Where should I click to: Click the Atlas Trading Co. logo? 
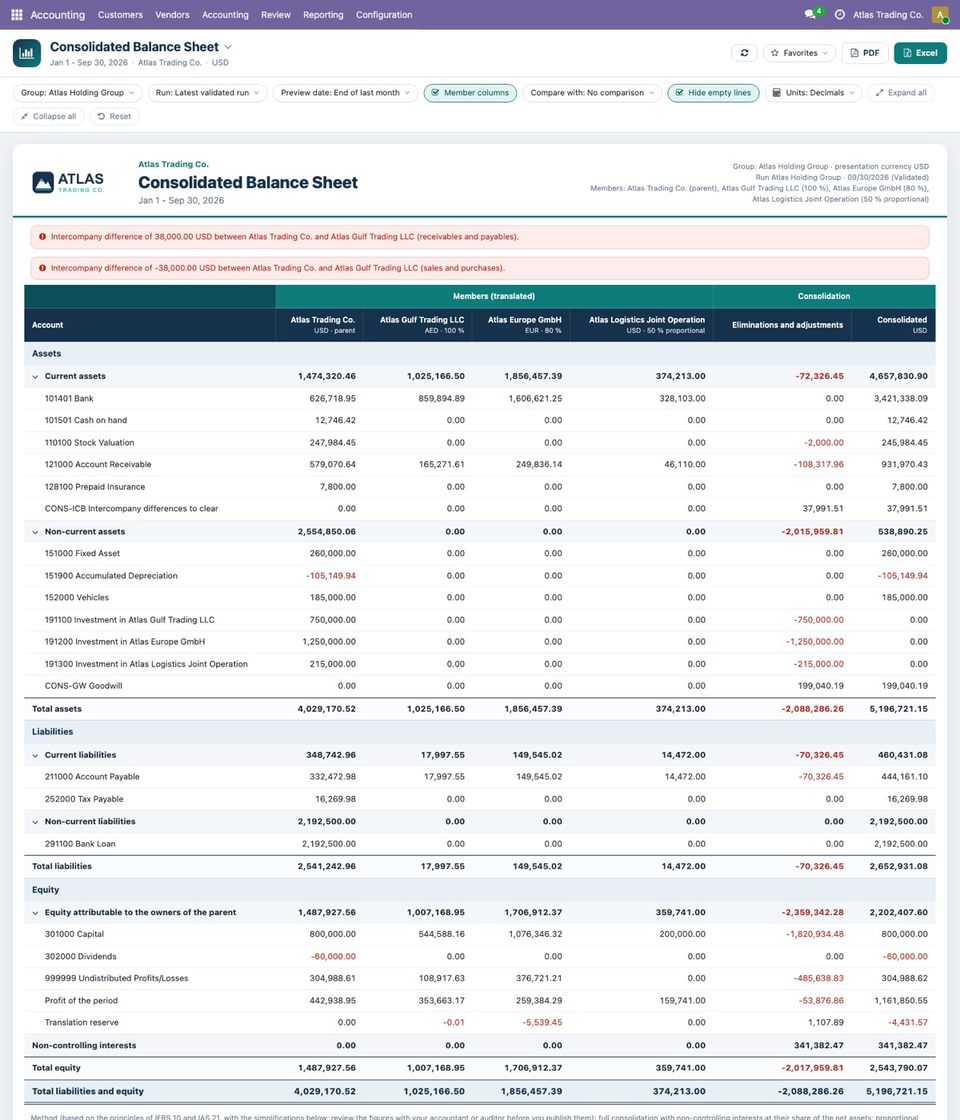pos(68,182)
